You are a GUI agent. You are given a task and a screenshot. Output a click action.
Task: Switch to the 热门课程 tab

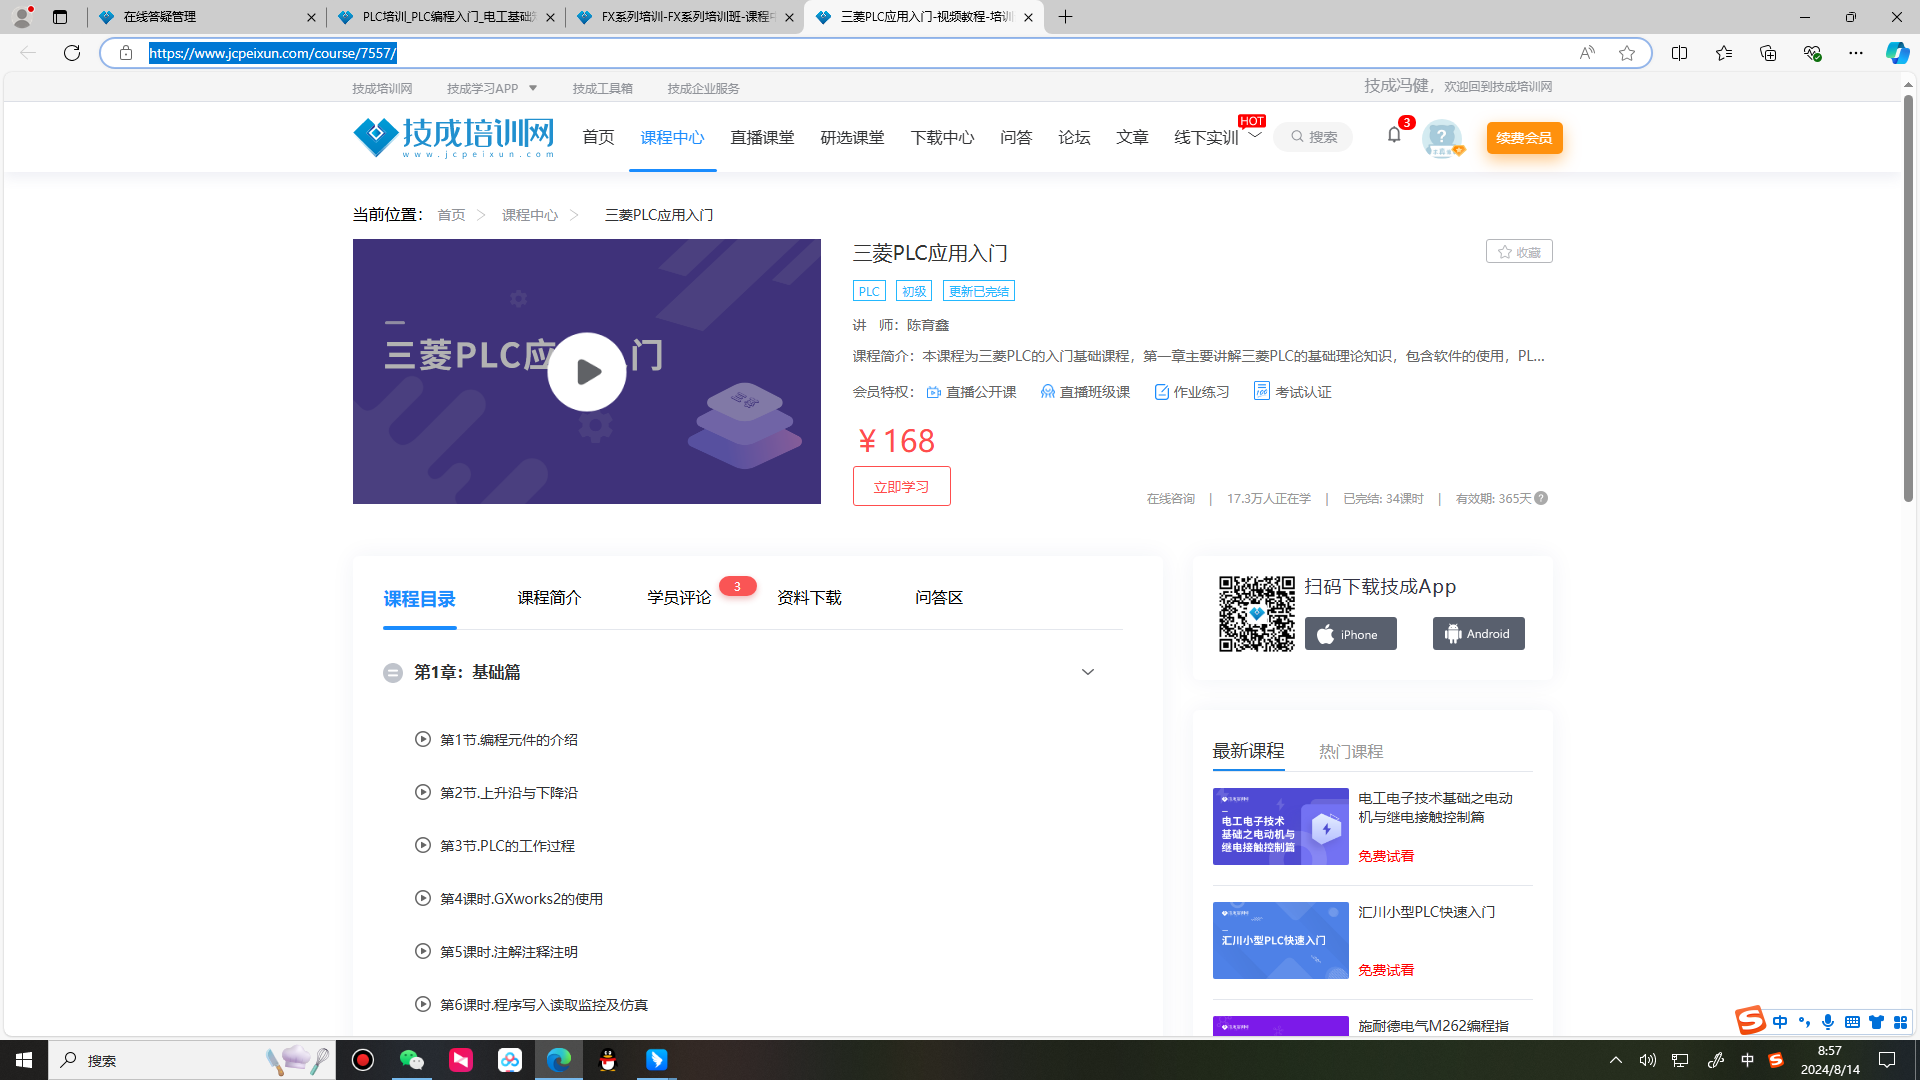[1351, 751]
